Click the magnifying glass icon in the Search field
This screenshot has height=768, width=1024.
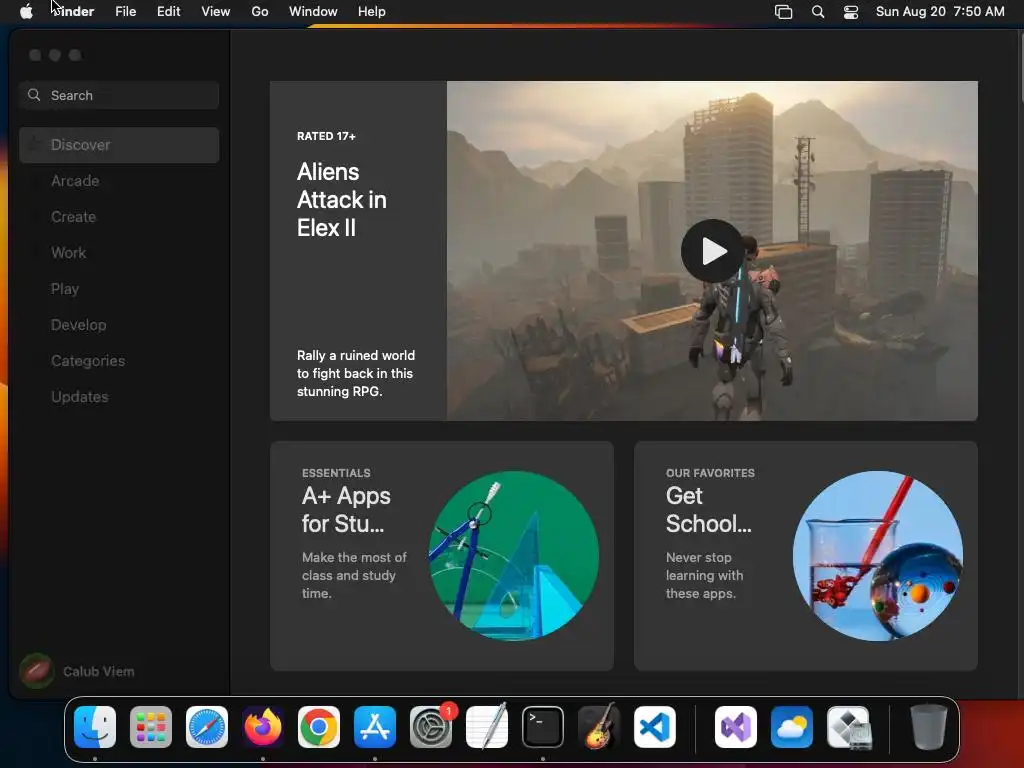(x=34, y=95)
